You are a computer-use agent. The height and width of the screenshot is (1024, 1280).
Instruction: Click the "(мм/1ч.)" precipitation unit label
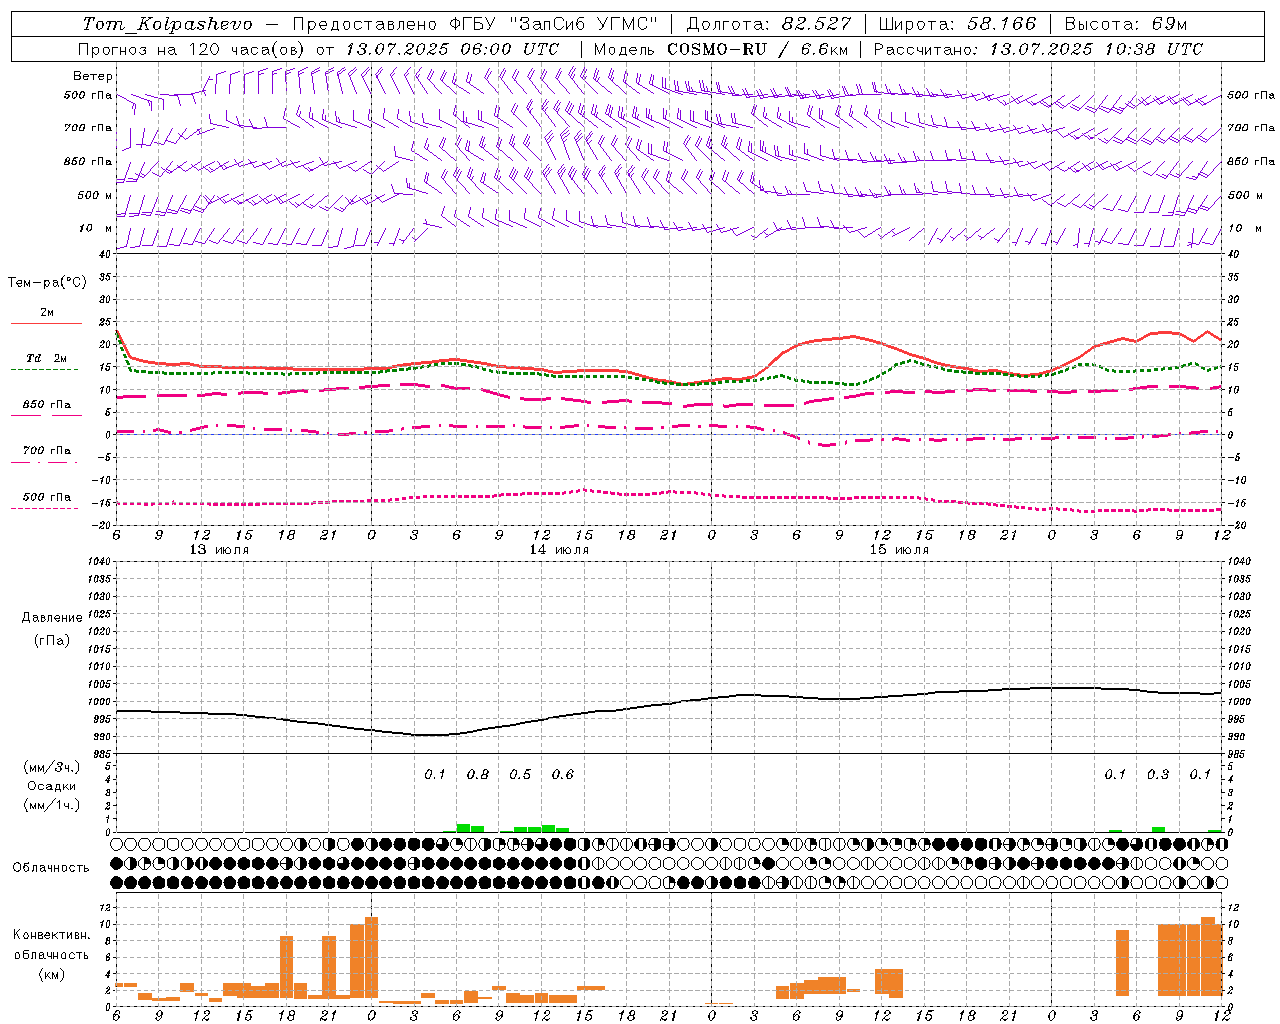[52, 805]
